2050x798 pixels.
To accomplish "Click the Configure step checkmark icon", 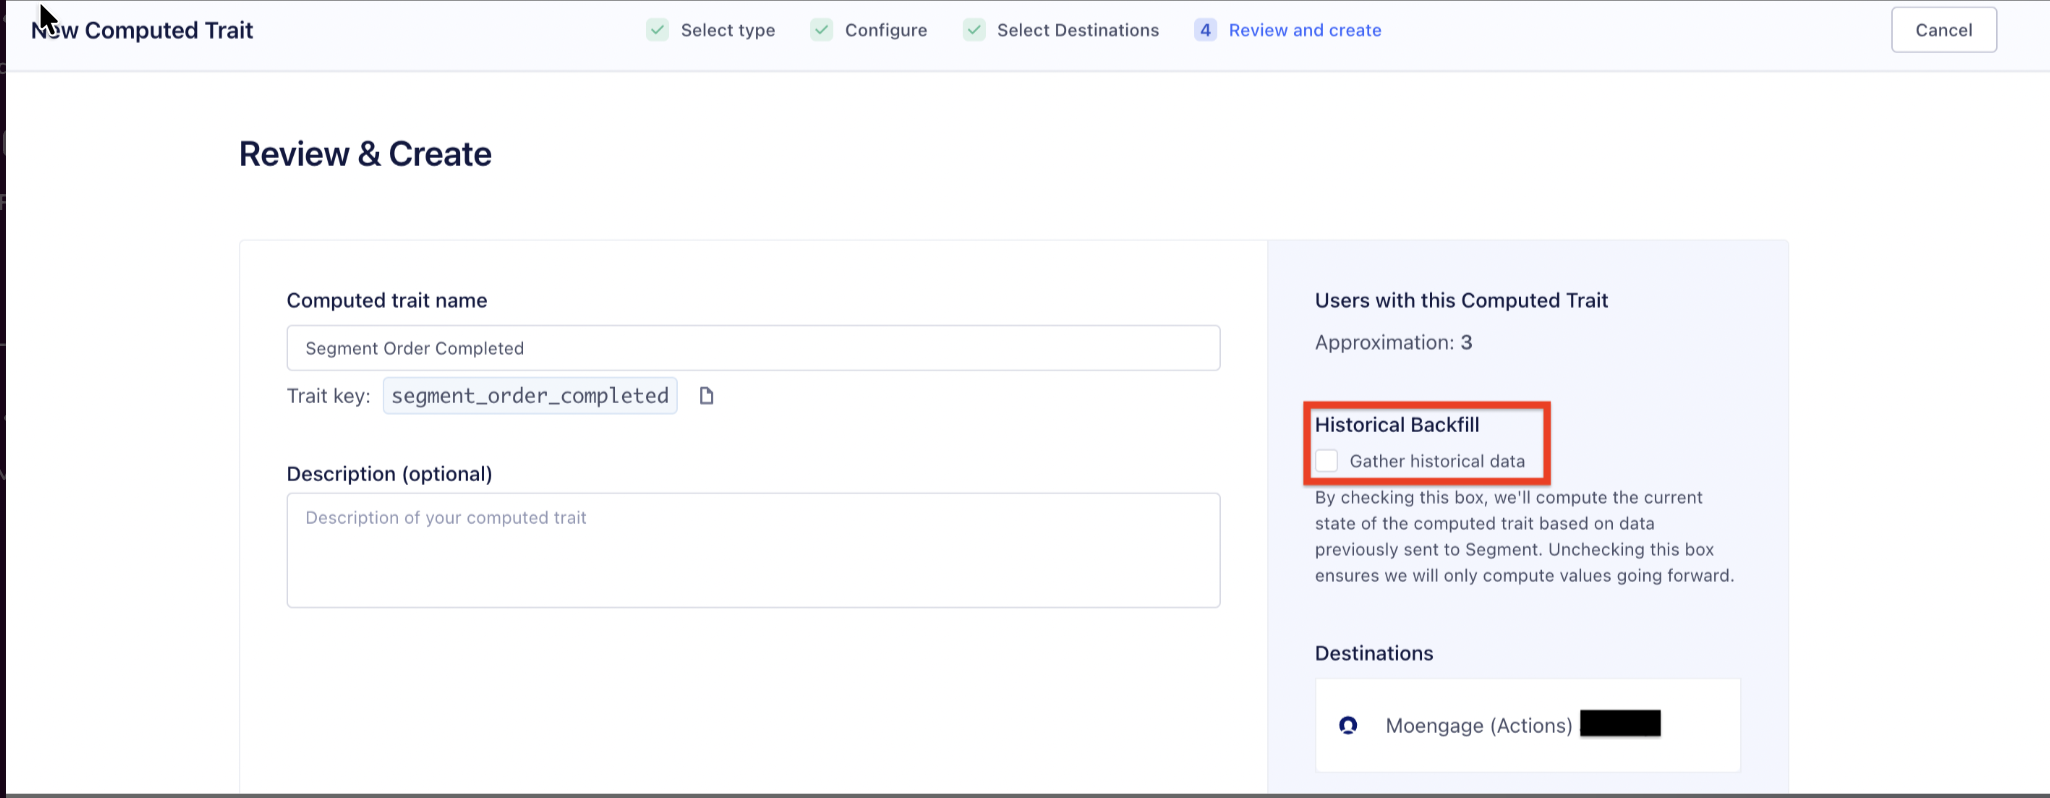I will click(821, 30).
